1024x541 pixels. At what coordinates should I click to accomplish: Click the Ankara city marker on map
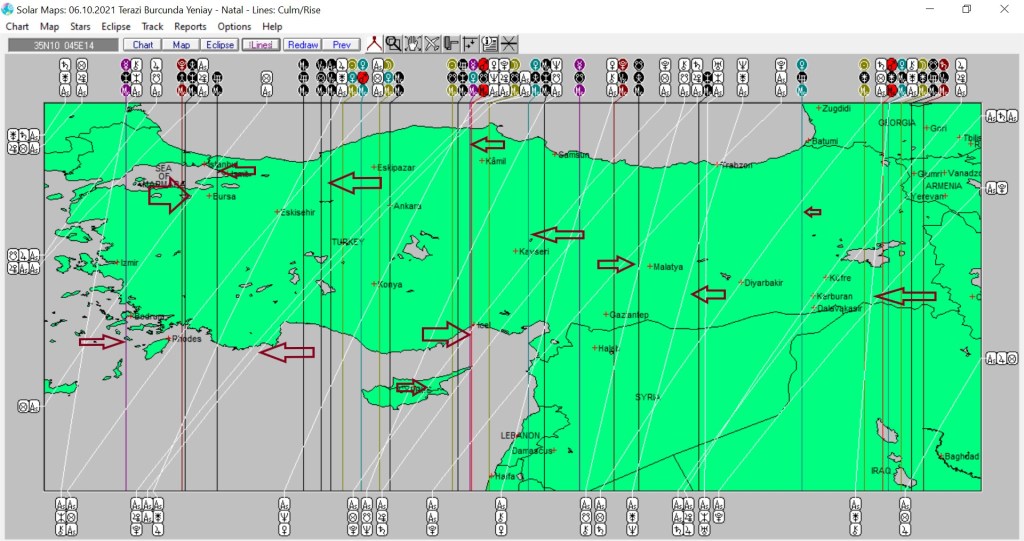click(x=390, y=206)
